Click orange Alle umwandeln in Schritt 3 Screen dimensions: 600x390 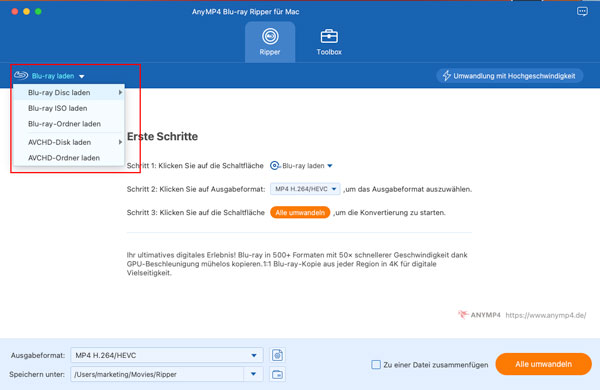(300, 212)
